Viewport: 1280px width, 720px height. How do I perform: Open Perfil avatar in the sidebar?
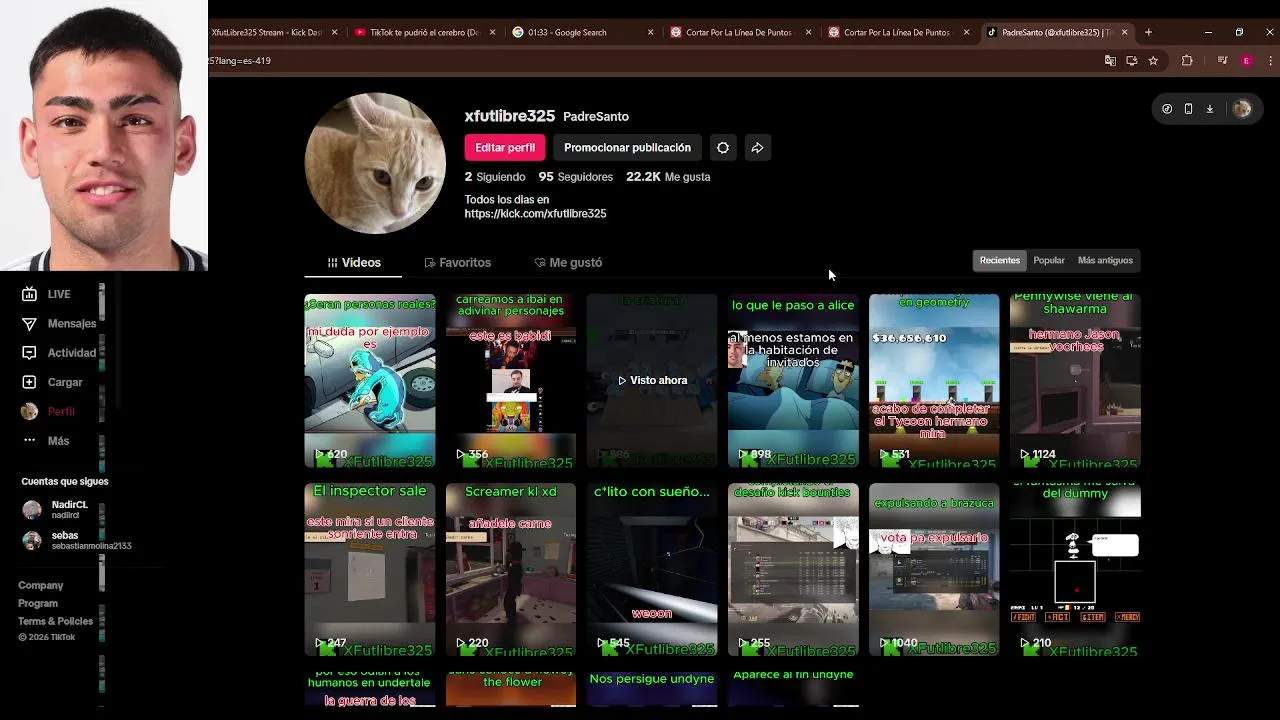[x=29, y=411]
